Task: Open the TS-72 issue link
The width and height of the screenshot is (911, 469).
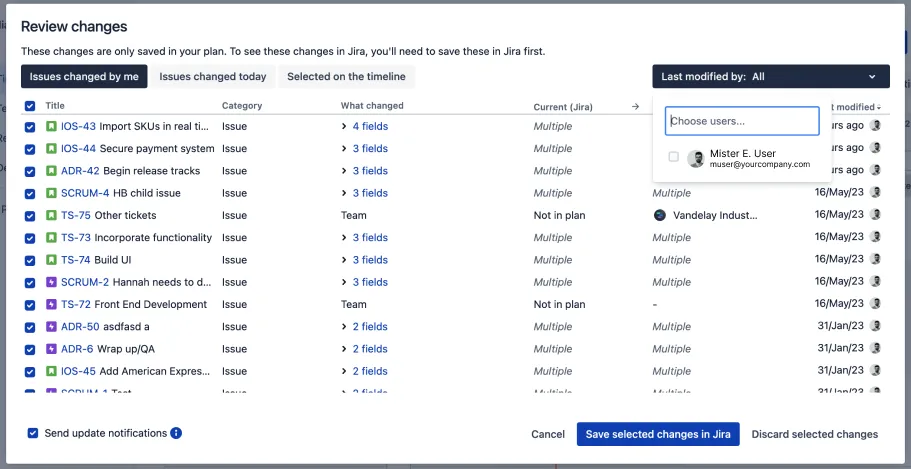Action: (x=76, y=305)
